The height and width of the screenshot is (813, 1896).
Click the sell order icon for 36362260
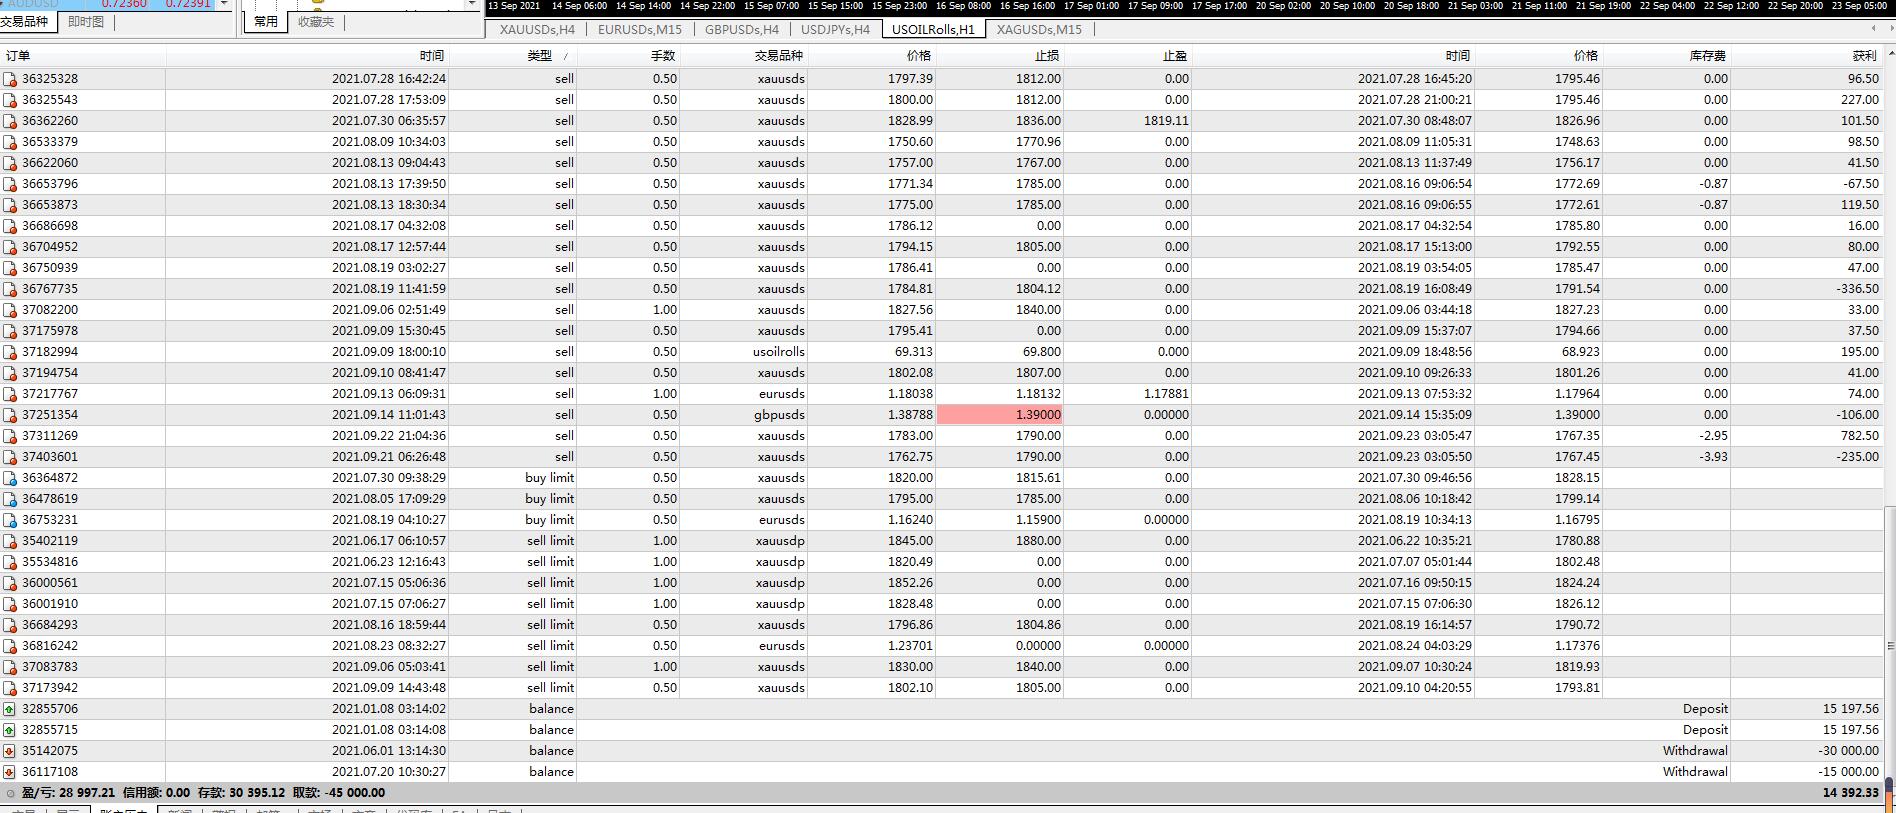coord(10,121)
